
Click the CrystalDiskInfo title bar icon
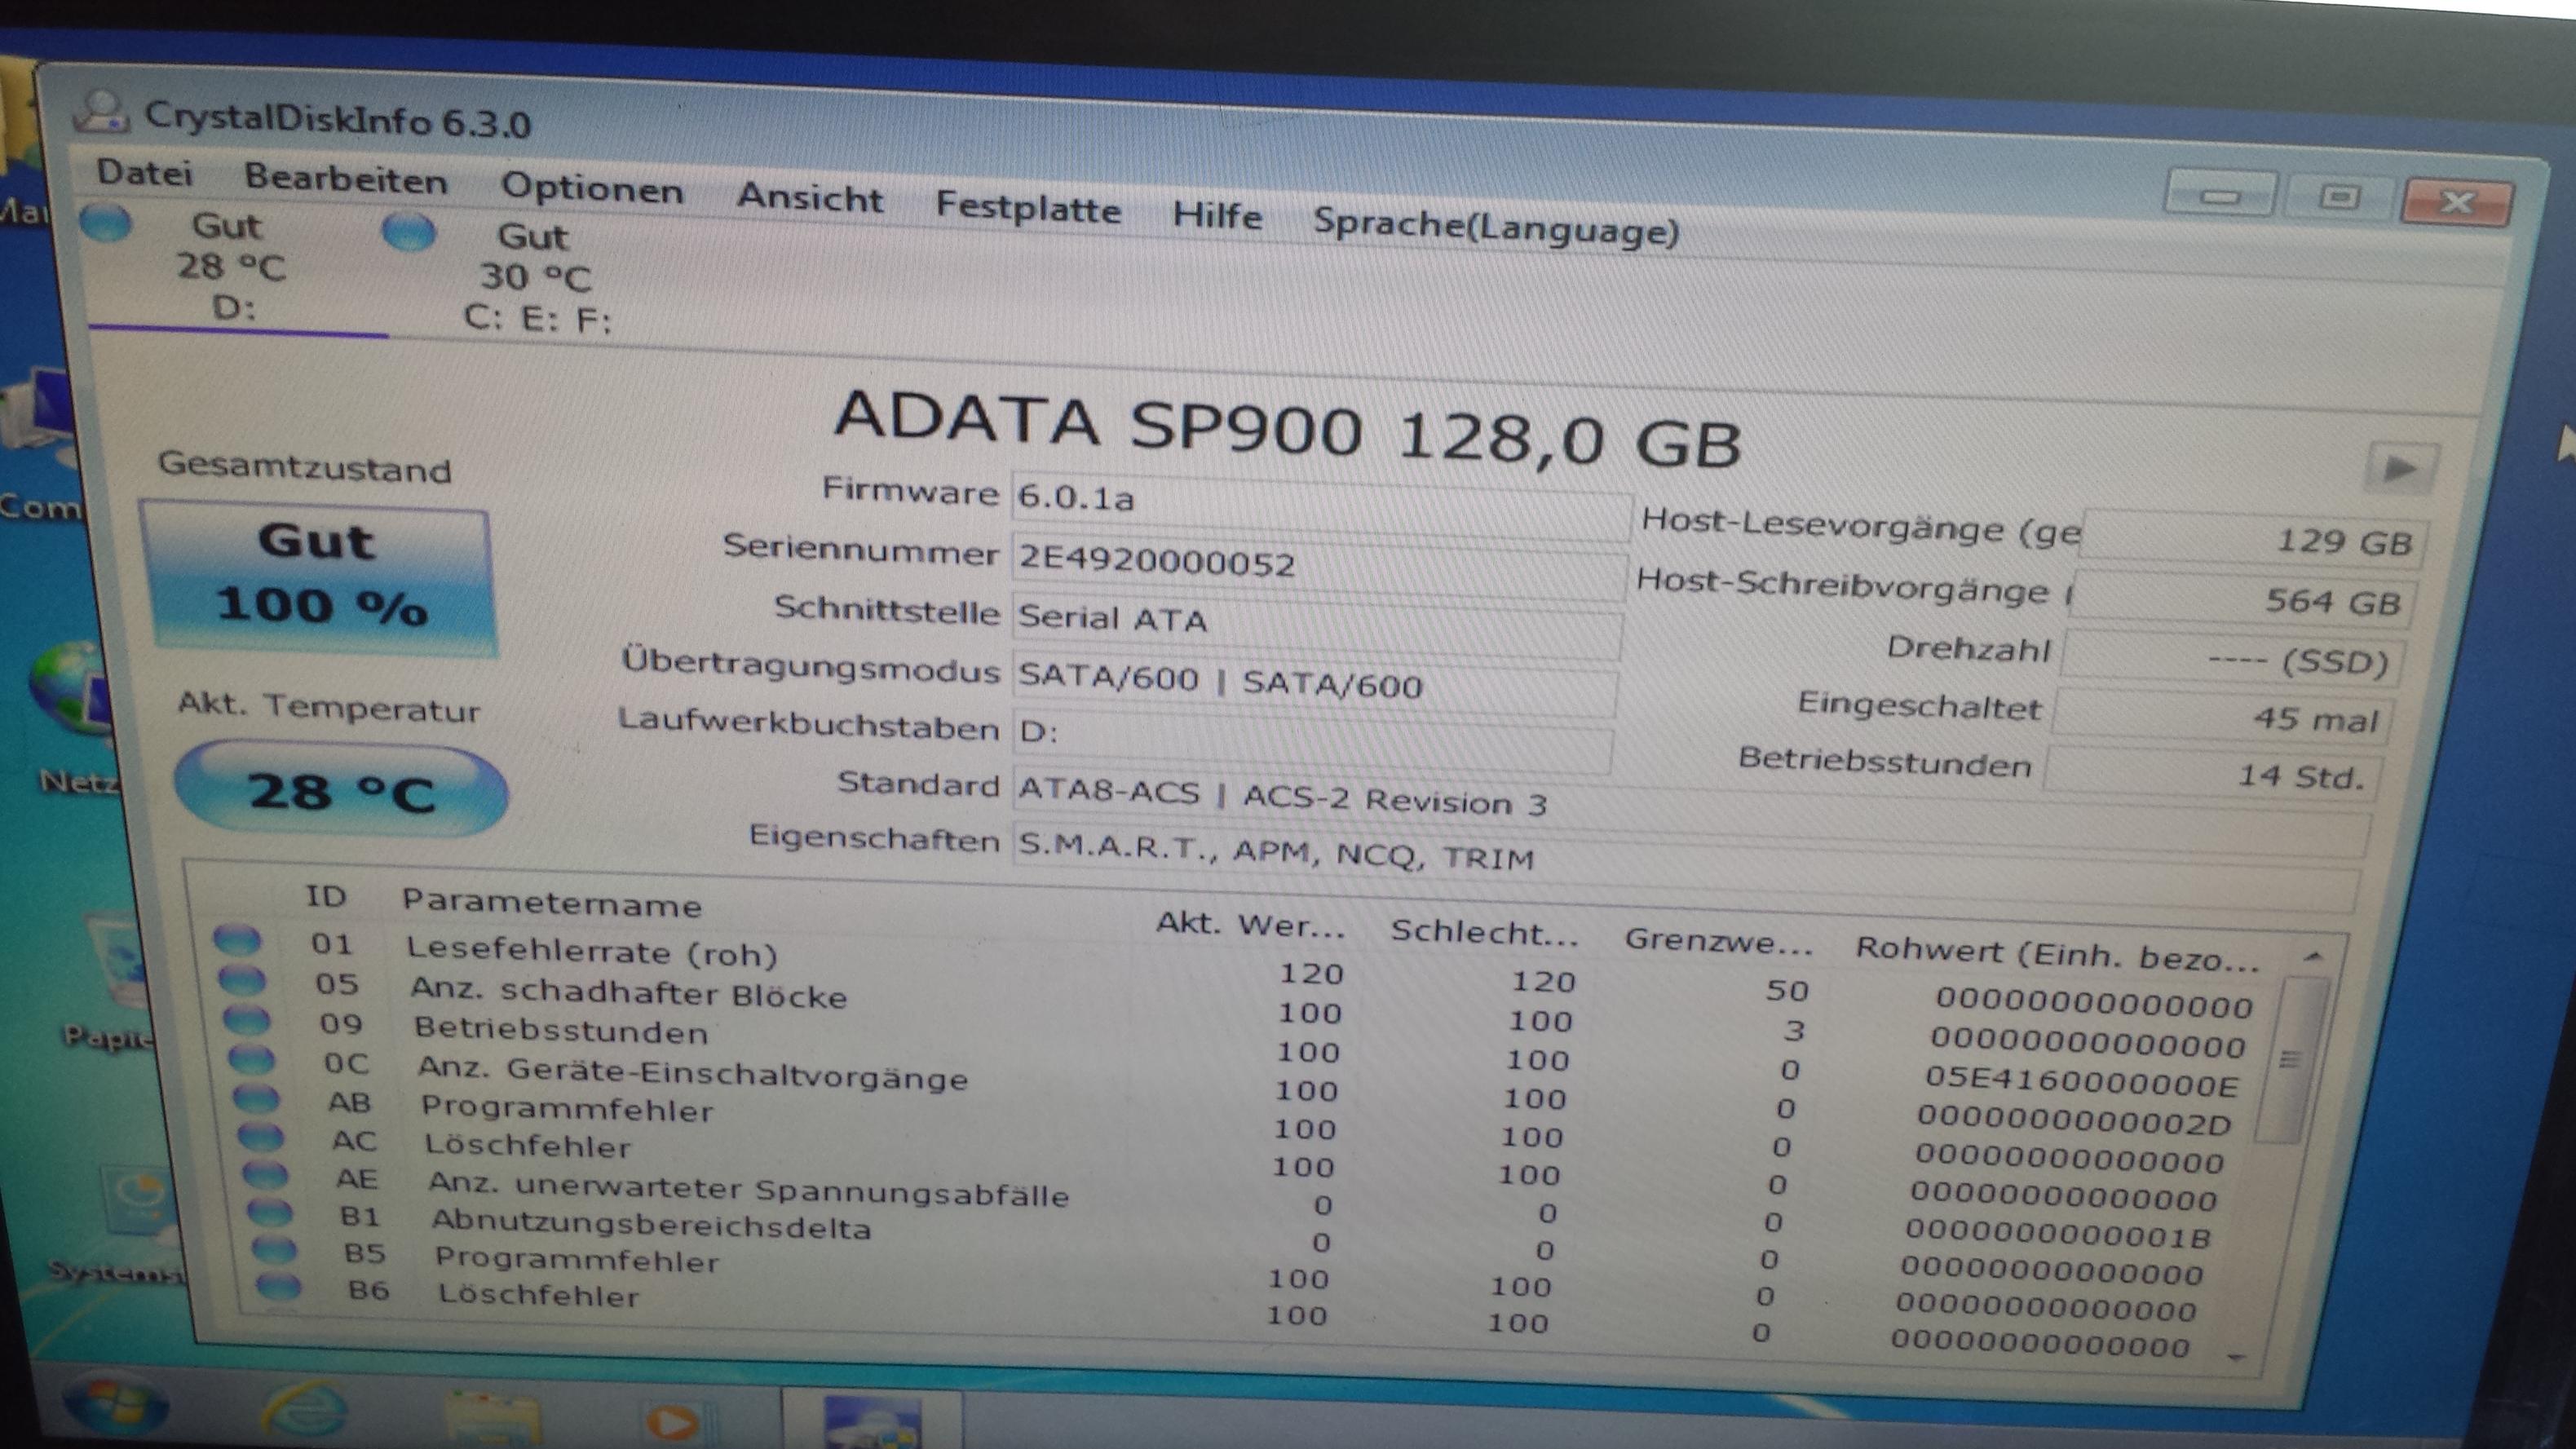[101, 112]
